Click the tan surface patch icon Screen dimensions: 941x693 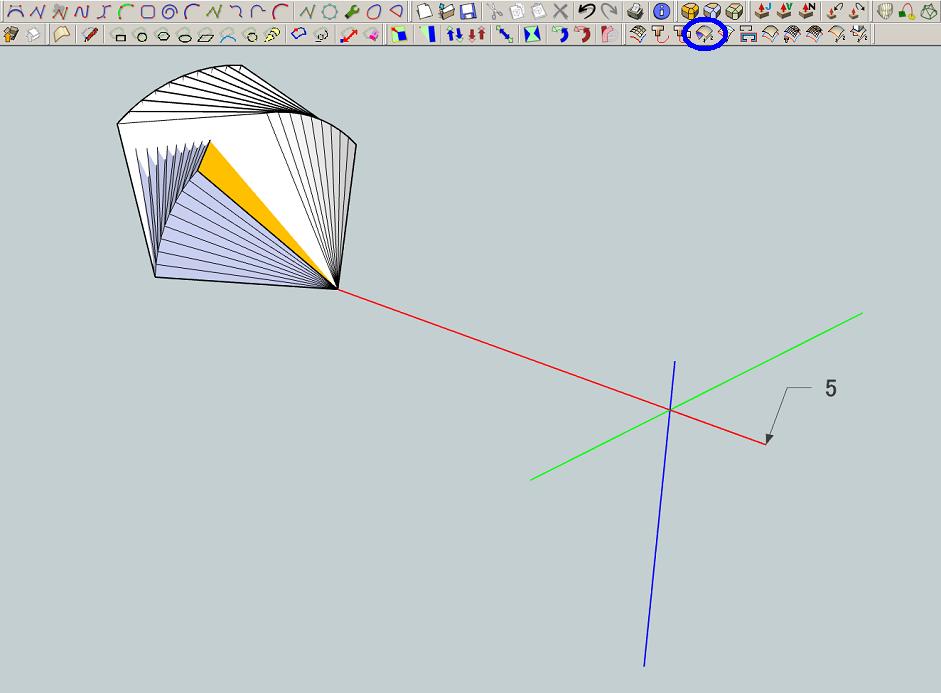point(61,34)
